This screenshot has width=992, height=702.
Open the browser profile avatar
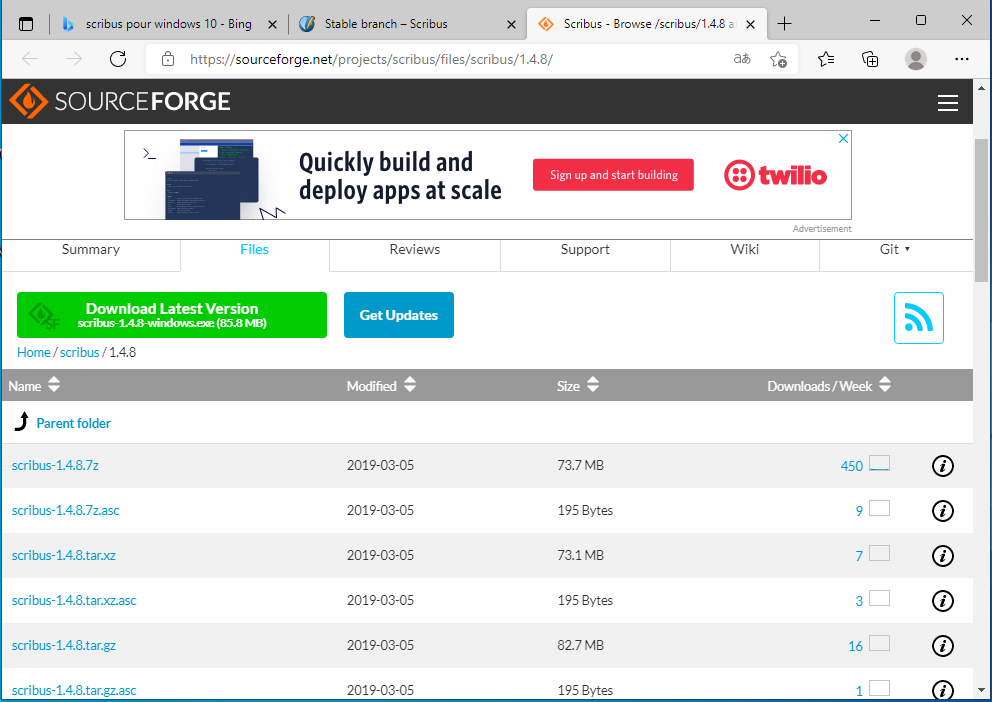pyautogui.click(x=915, y=59)
